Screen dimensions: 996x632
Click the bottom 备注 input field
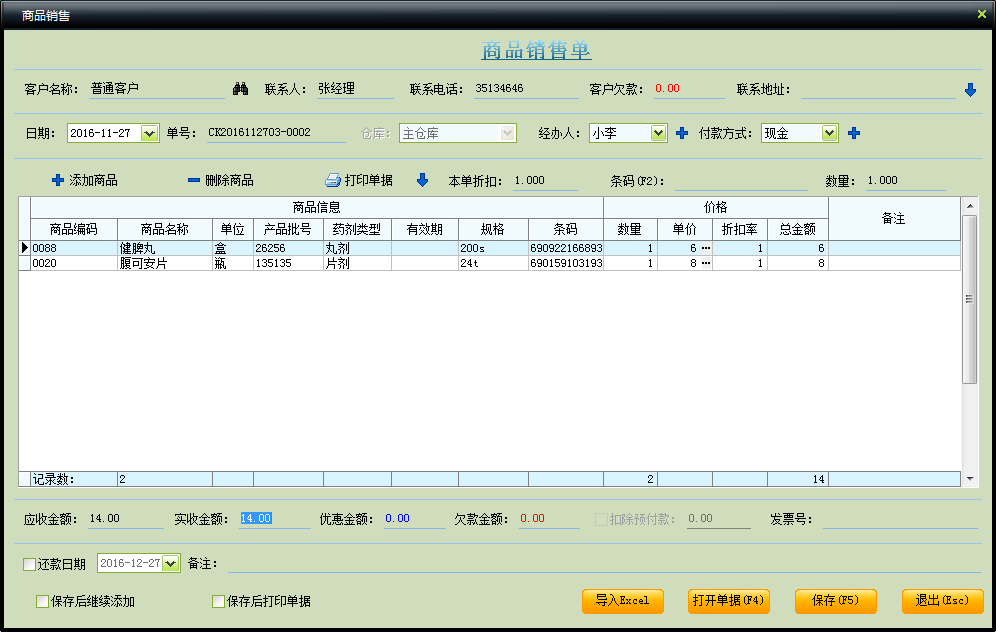(x=603, y=564)
